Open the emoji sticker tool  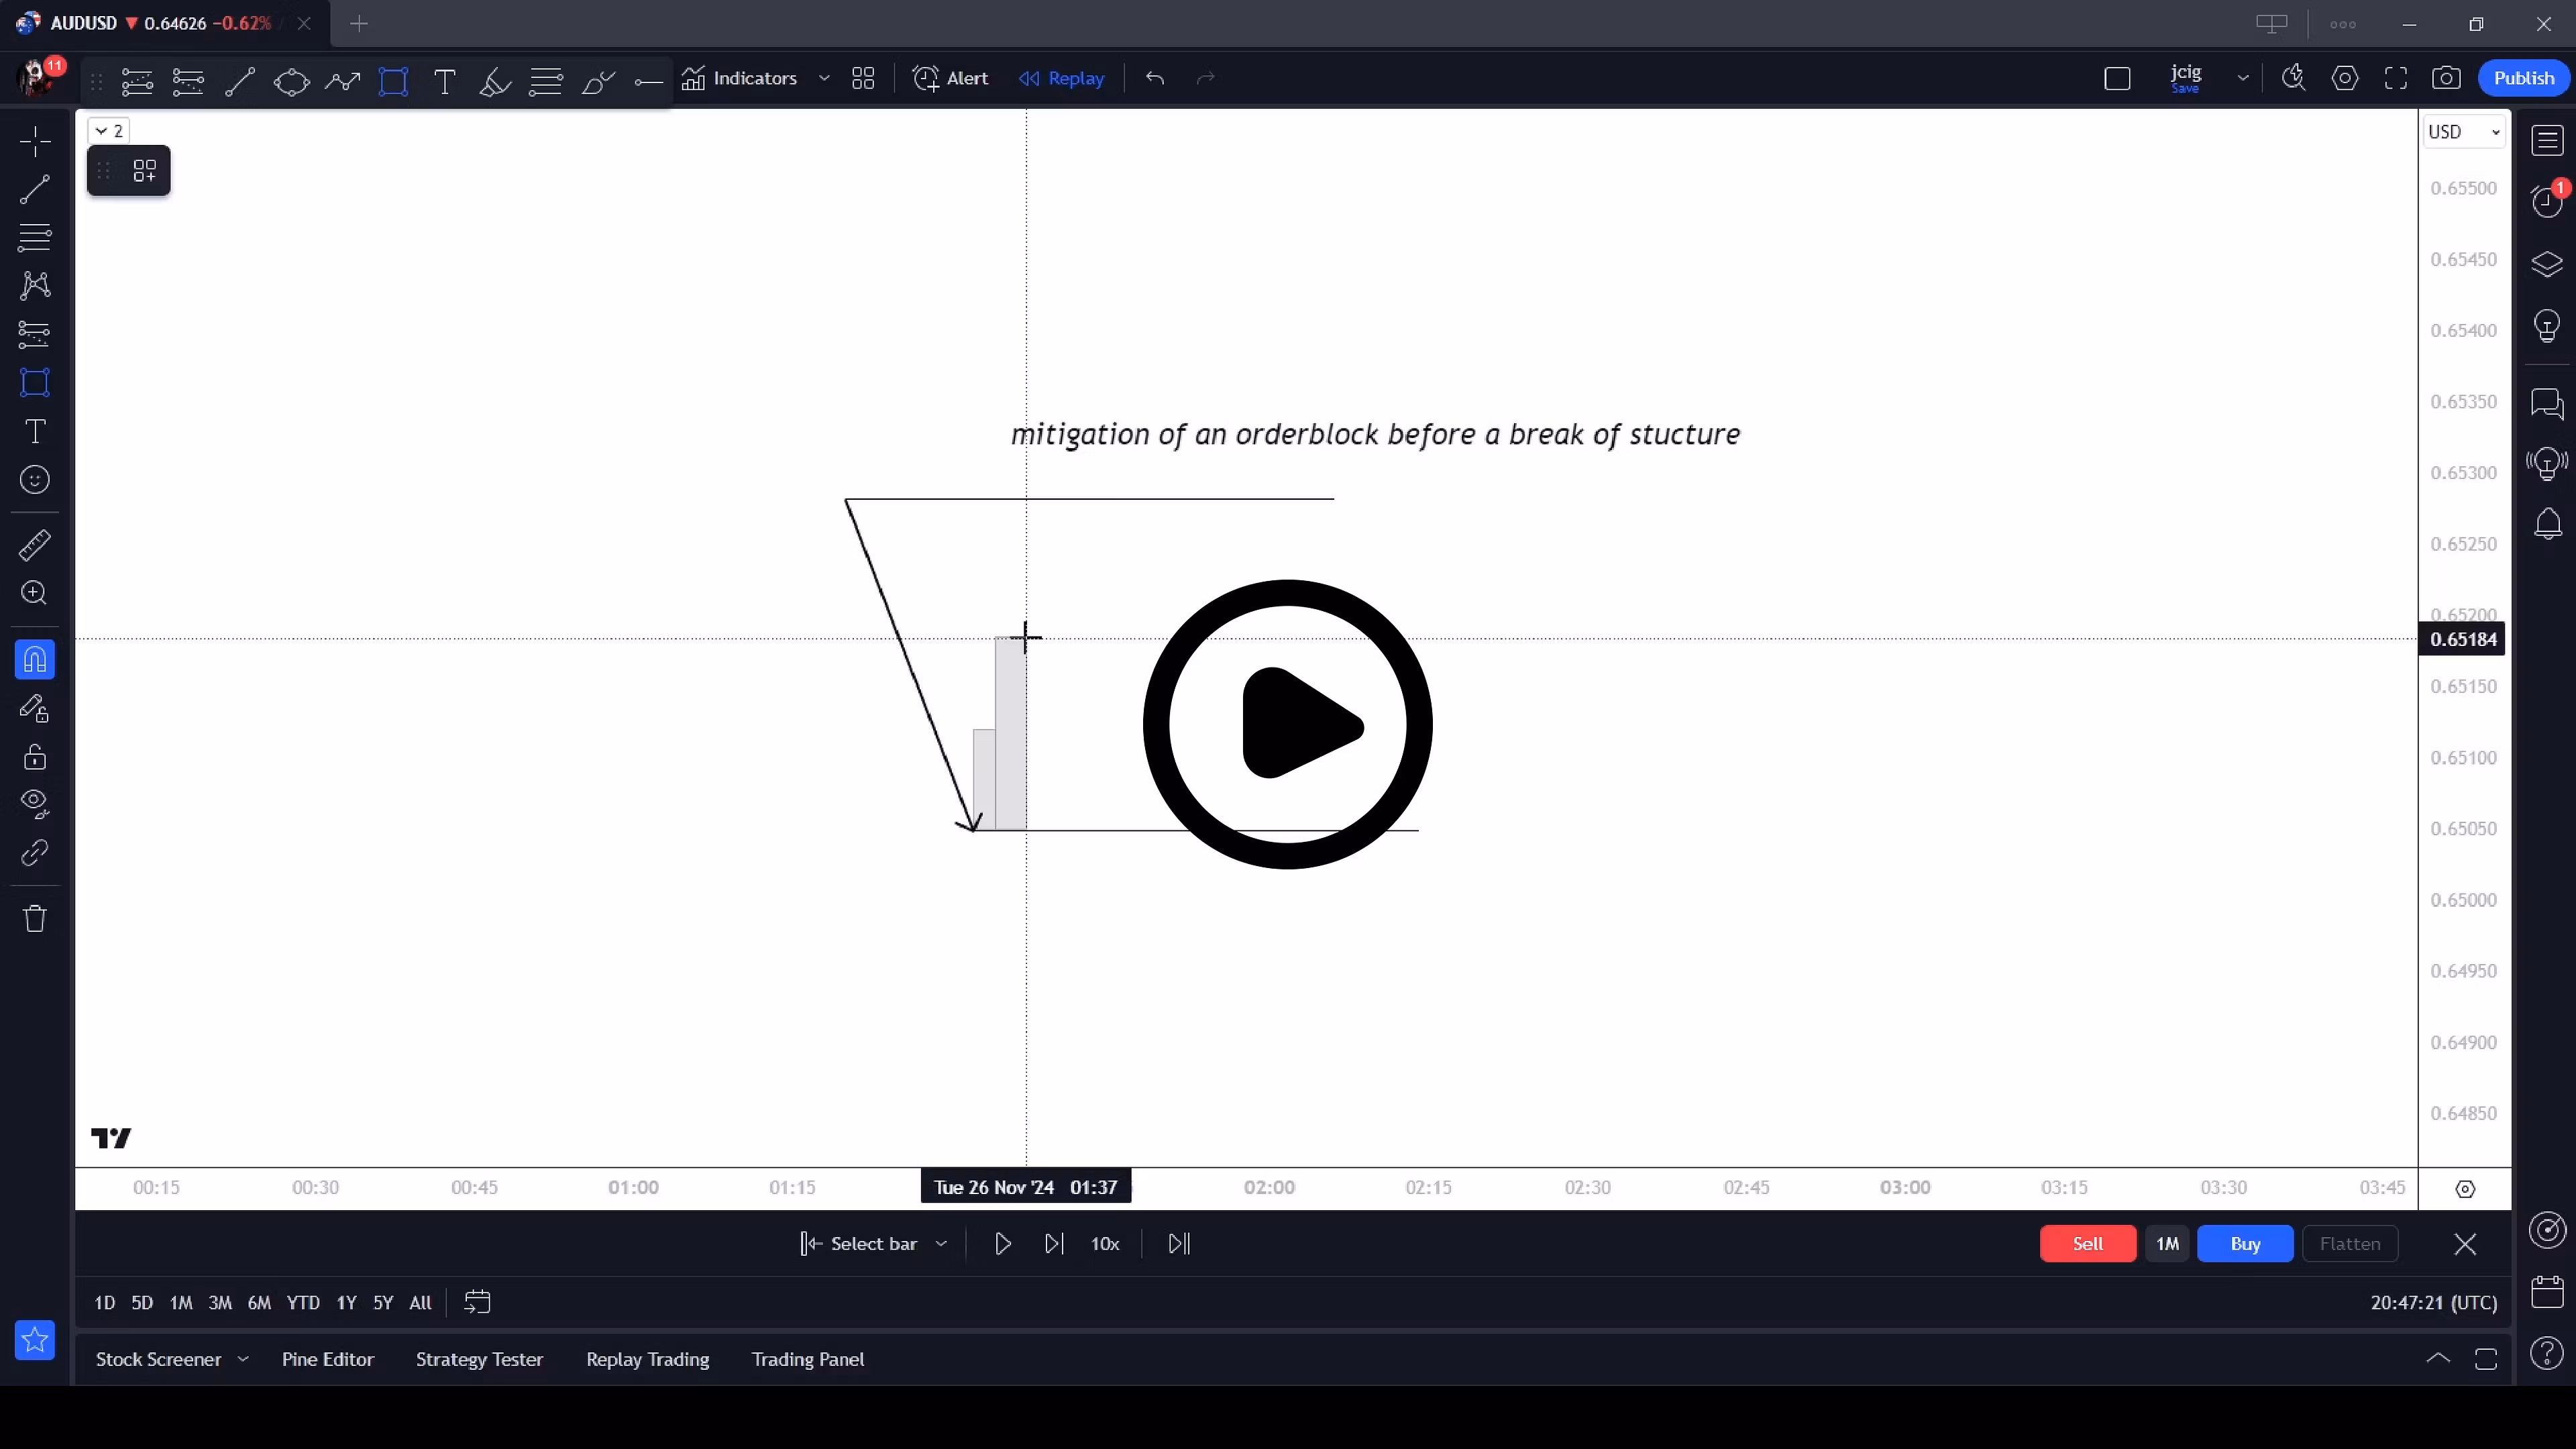click(35, 480)
